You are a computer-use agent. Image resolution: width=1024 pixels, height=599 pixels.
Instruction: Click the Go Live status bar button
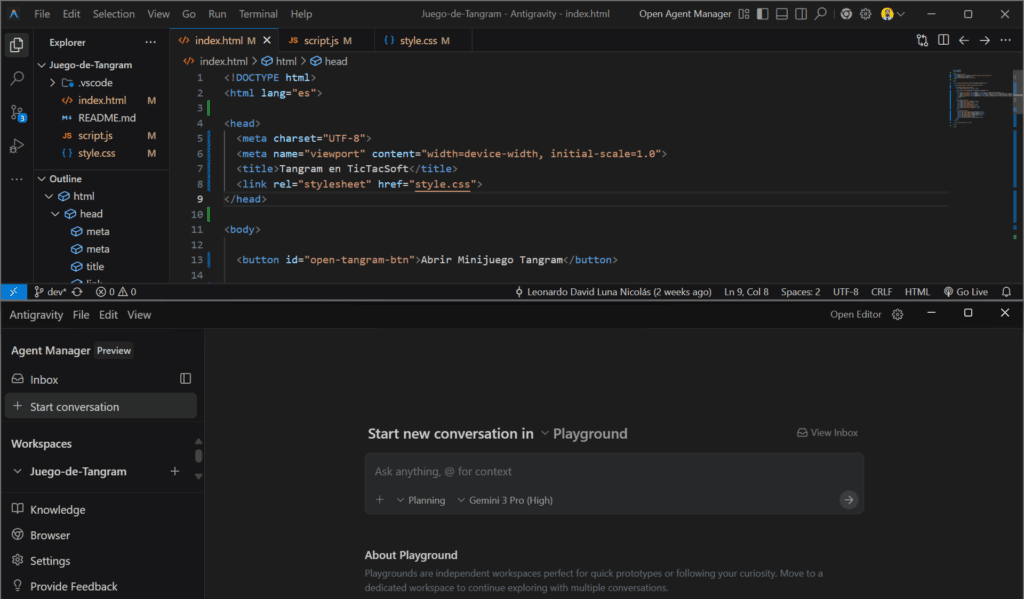tap(965, 292)
